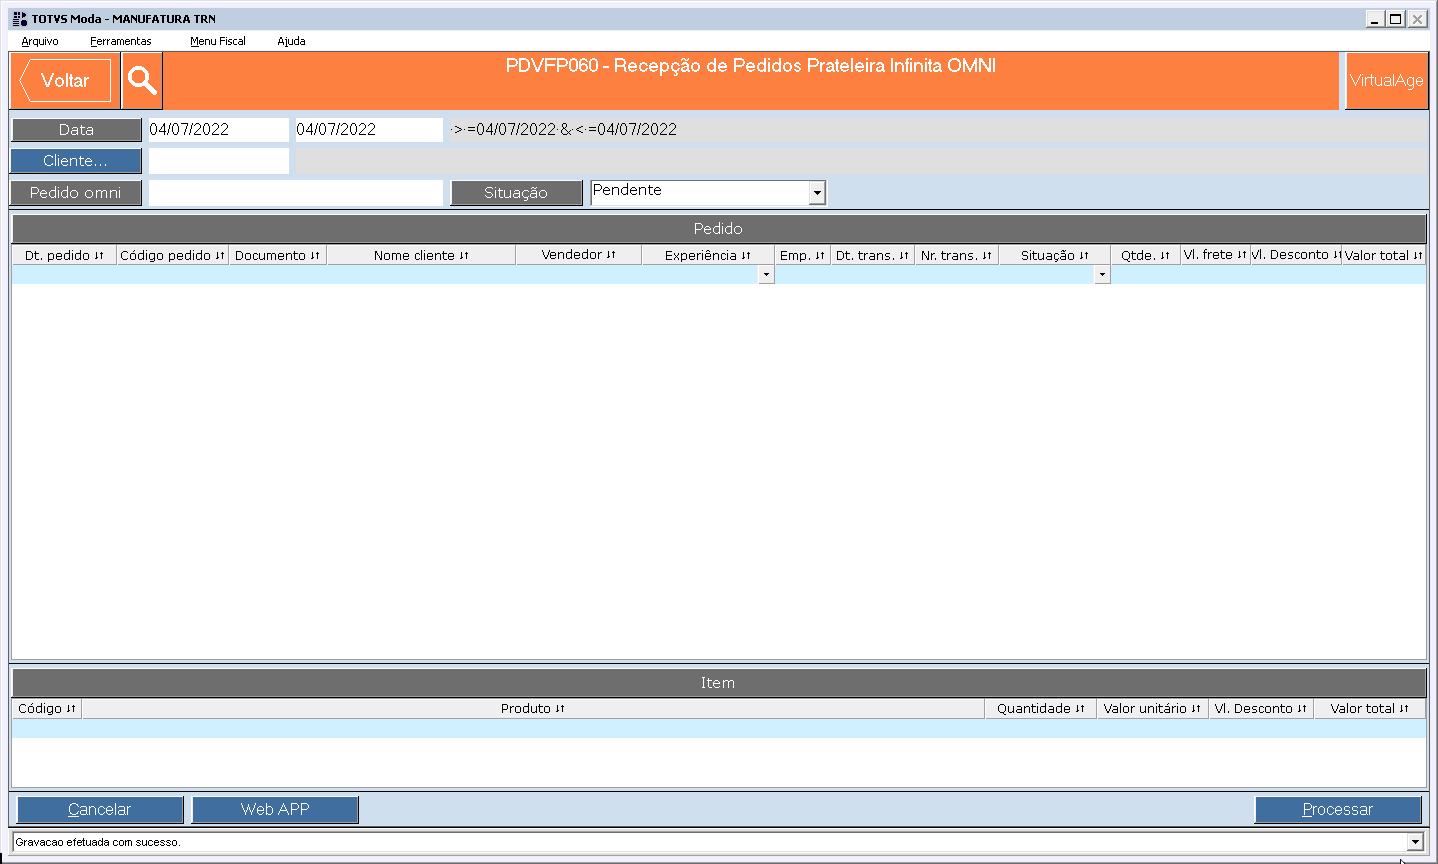Open the Ajuda menu
This screenshot has height=864, width=1438.
[x=291, y=41]
